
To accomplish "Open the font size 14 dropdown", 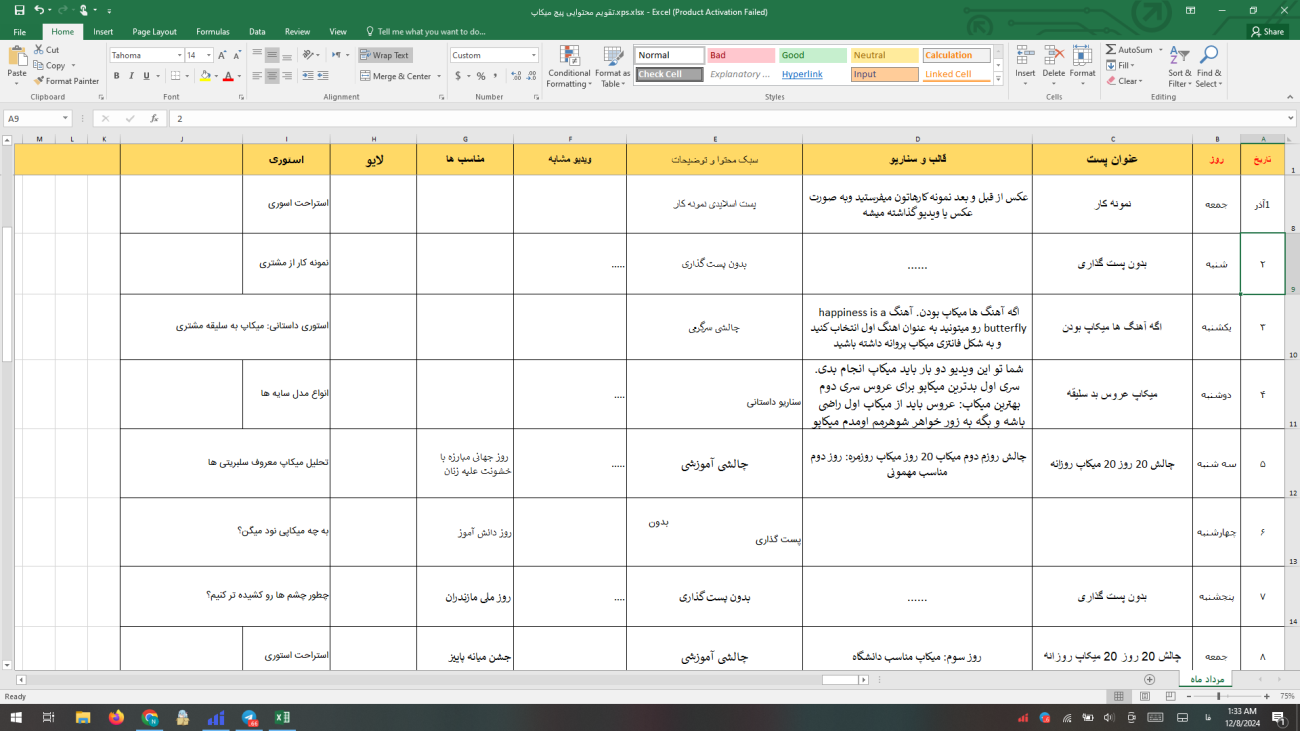I will 208,55.
